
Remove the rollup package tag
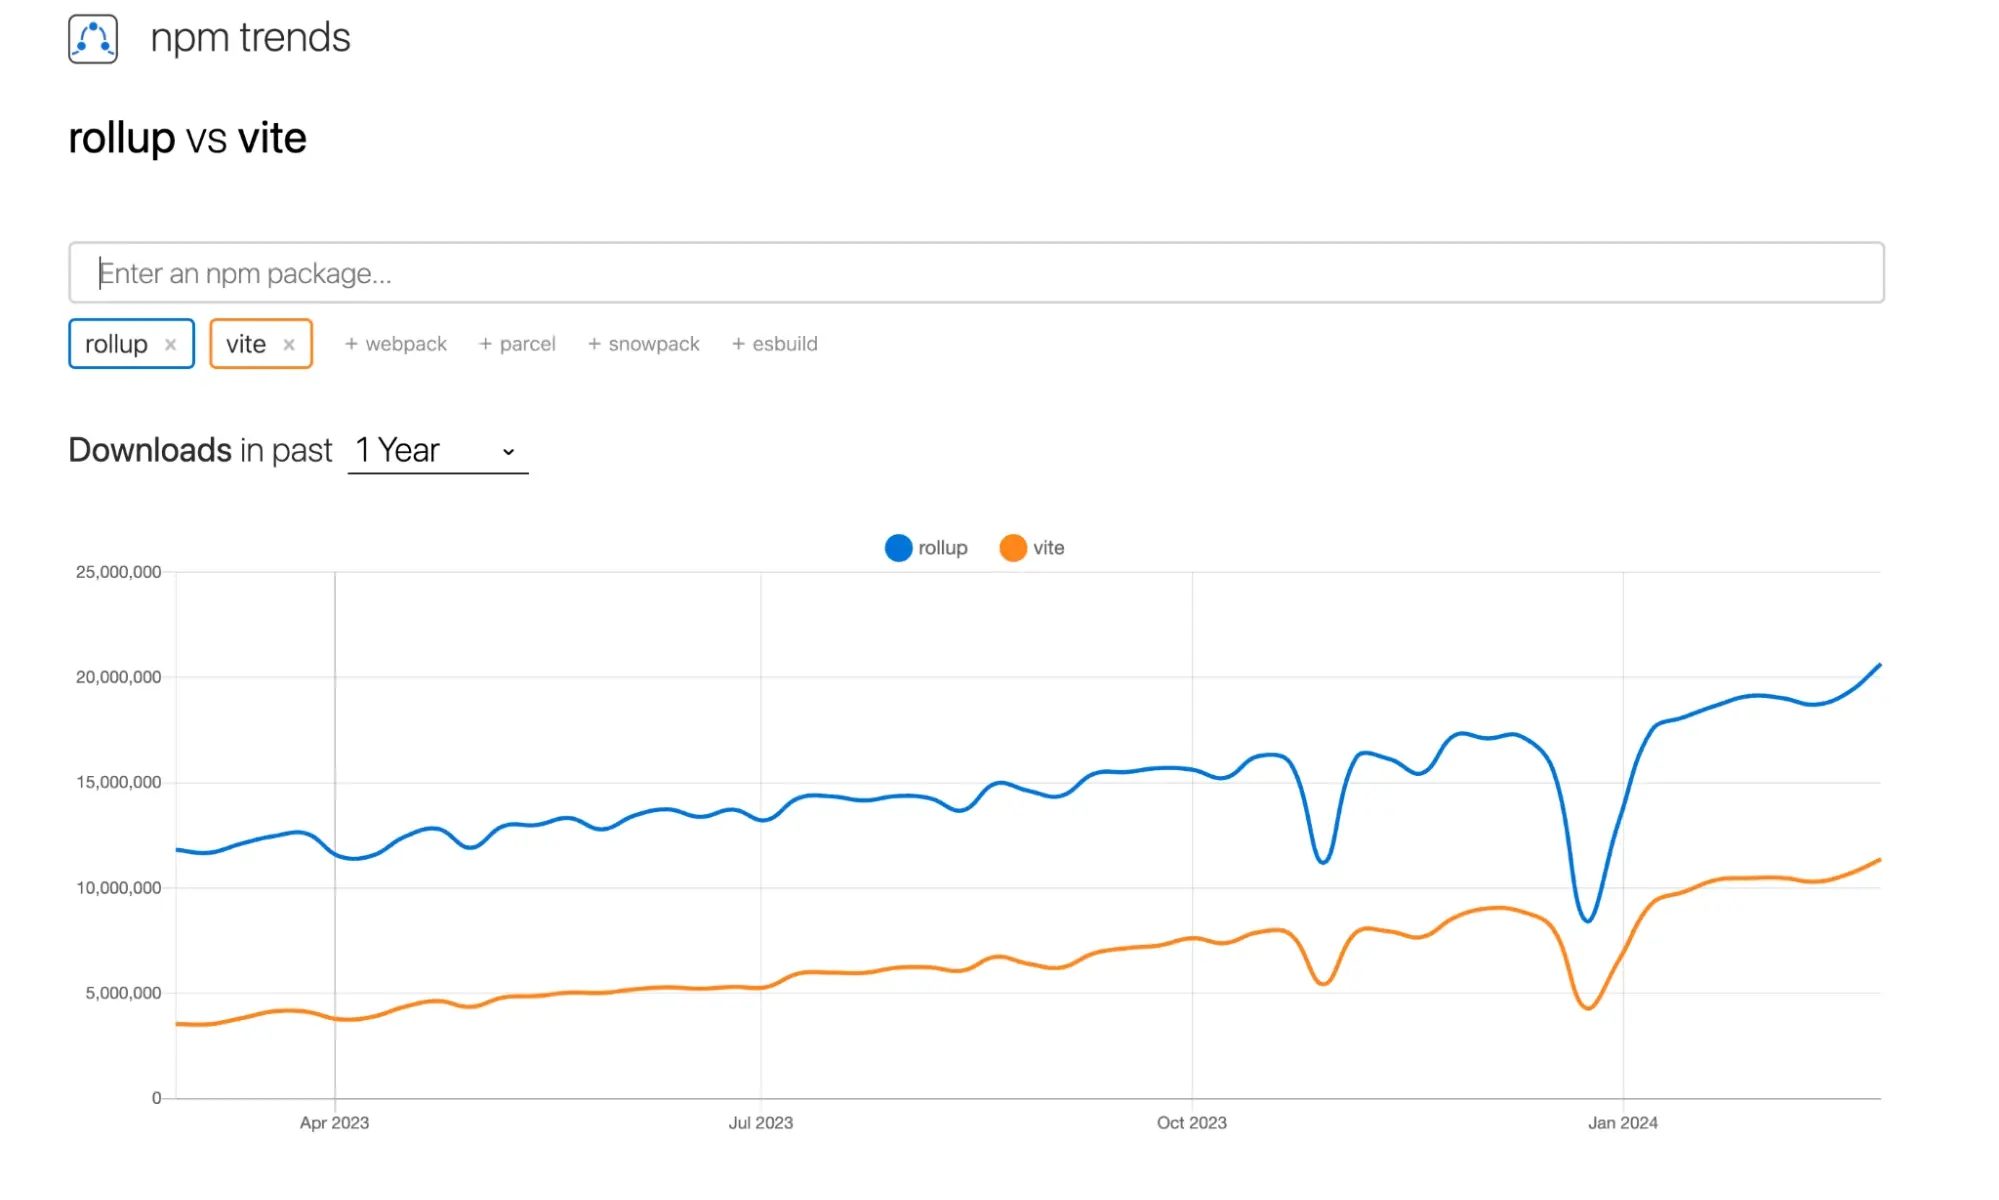[x=171, y=344]
